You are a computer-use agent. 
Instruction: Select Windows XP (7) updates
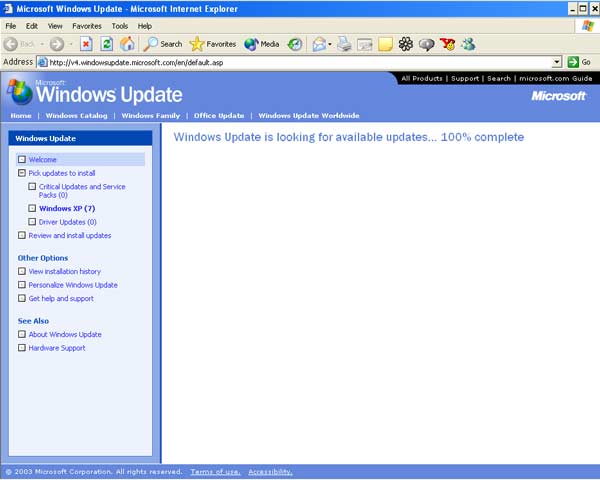click(x=67, y=208)
